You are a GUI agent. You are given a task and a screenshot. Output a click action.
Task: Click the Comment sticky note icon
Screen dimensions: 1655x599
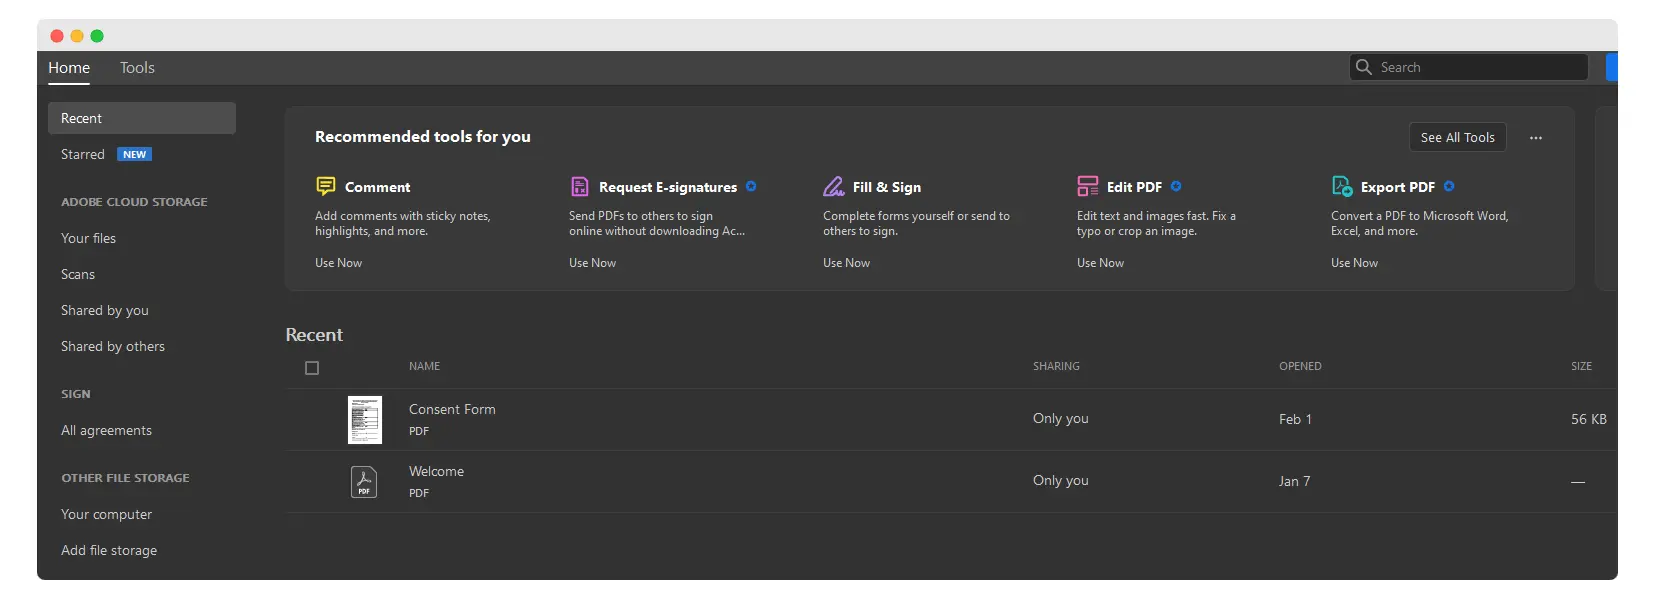326,186
